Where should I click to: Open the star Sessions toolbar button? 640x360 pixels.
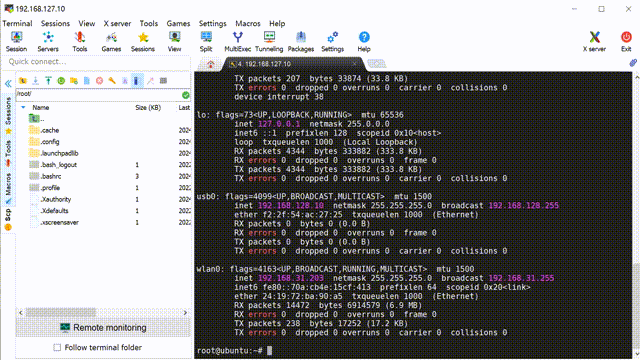(143, 42)
